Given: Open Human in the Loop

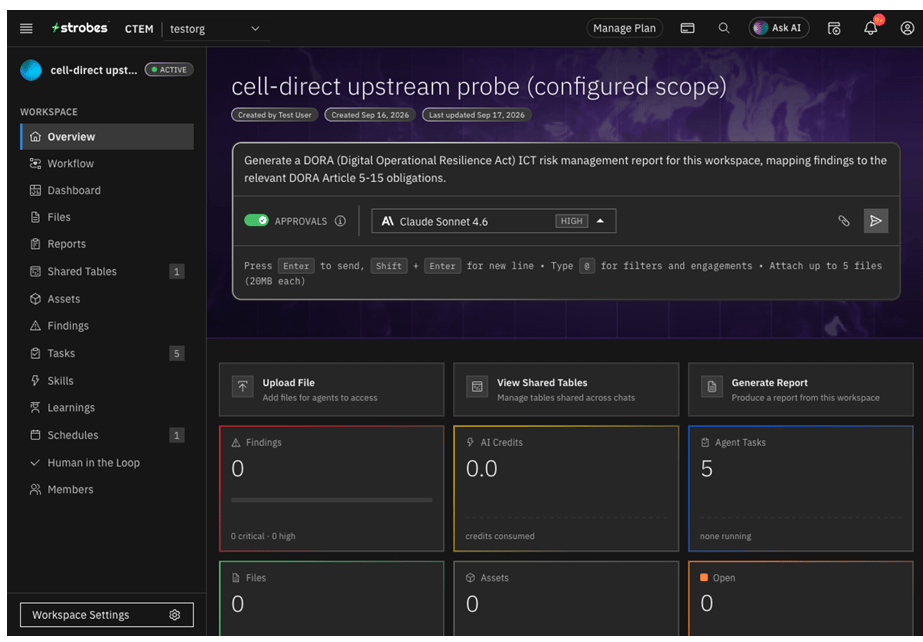Looking at the screenshot, I should pos(107,463).
